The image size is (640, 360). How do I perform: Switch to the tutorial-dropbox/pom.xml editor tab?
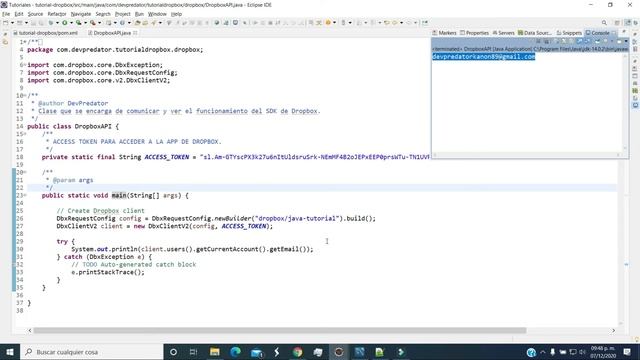pos(46,33)
